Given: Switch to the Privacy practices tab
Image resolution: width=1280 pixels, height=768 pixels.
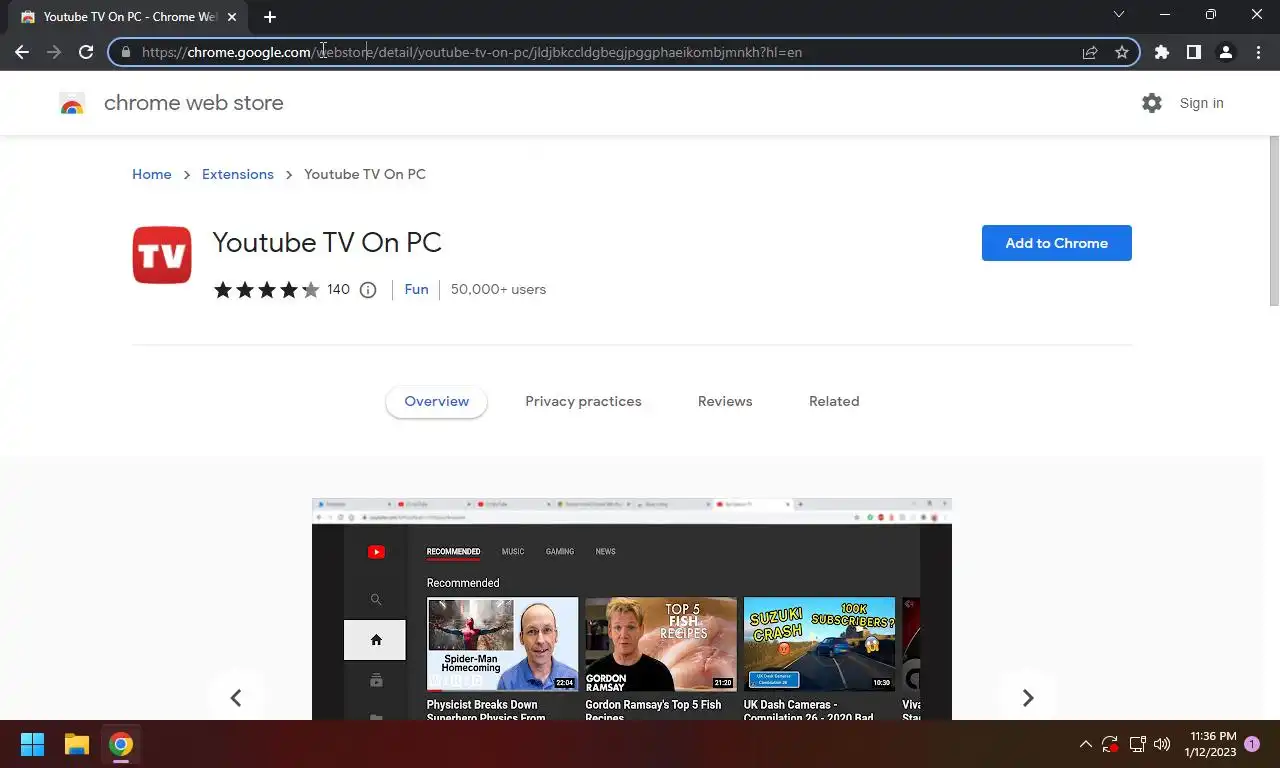Looking at the screenshot, I should point(583,401).
